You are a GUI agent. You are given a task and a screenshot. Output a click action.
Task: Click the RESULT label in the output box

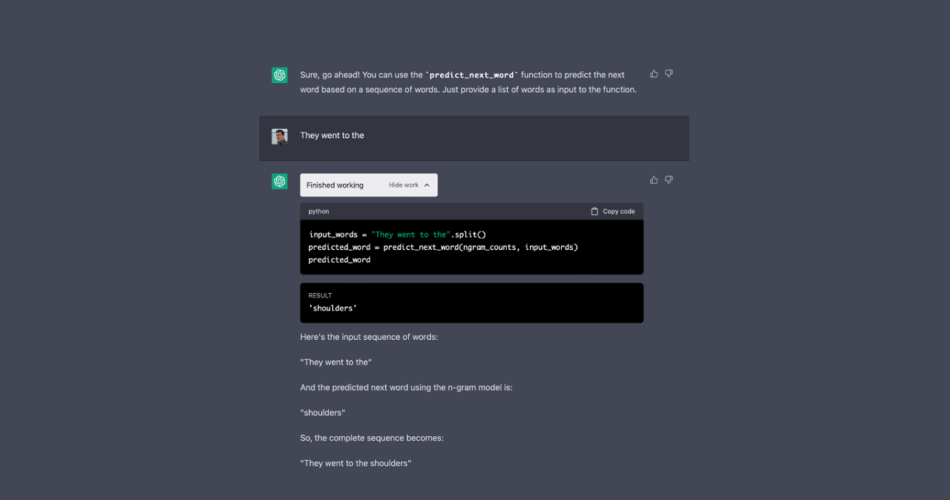[x=320, y=296]
